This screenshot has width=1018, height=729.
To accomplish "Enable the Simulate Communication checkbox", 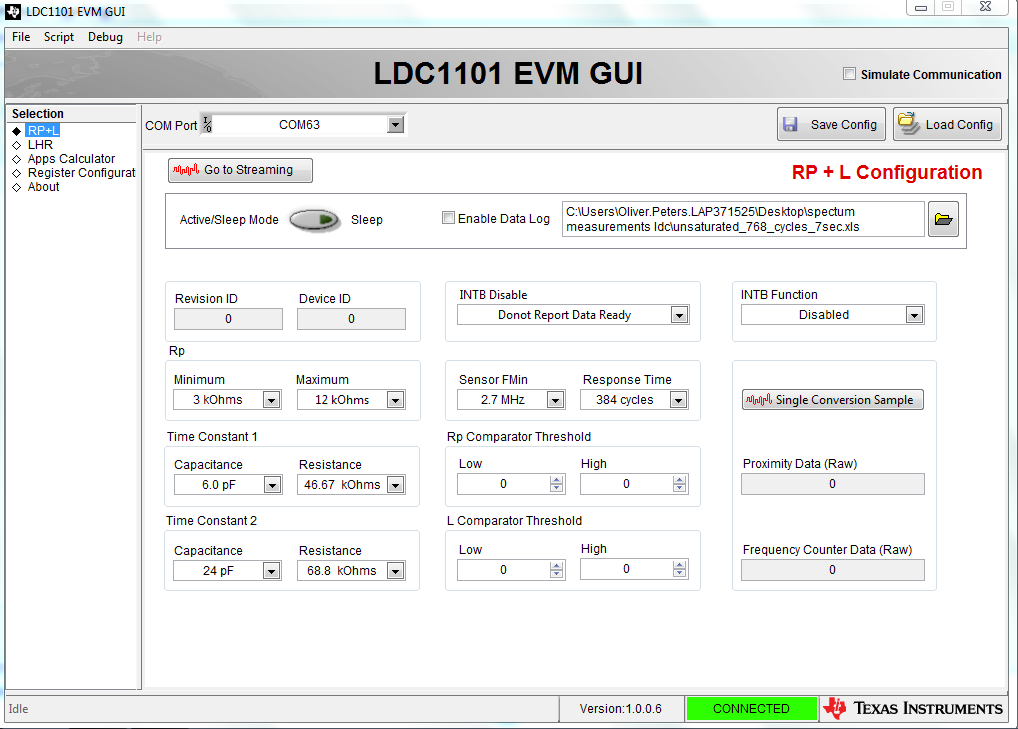I will coord(849,74).
